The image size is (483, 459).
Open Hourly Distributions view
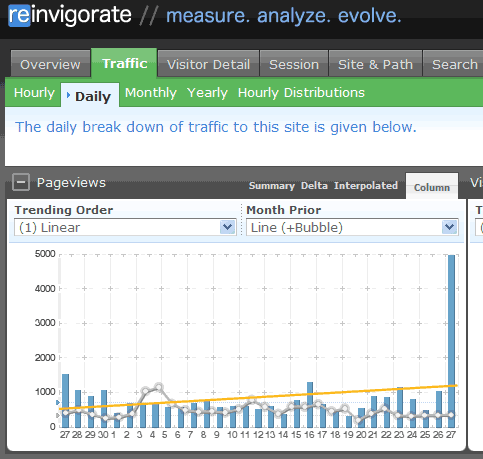[301, 93]
